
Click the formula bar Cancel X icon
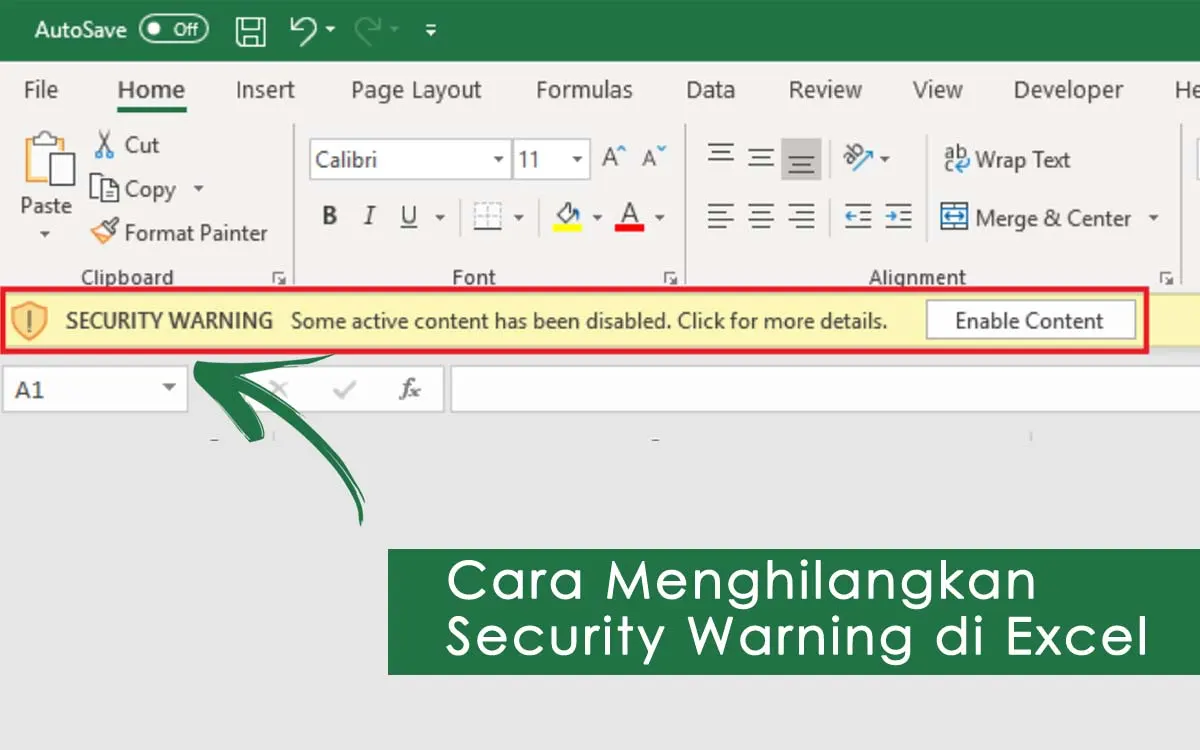279,390
